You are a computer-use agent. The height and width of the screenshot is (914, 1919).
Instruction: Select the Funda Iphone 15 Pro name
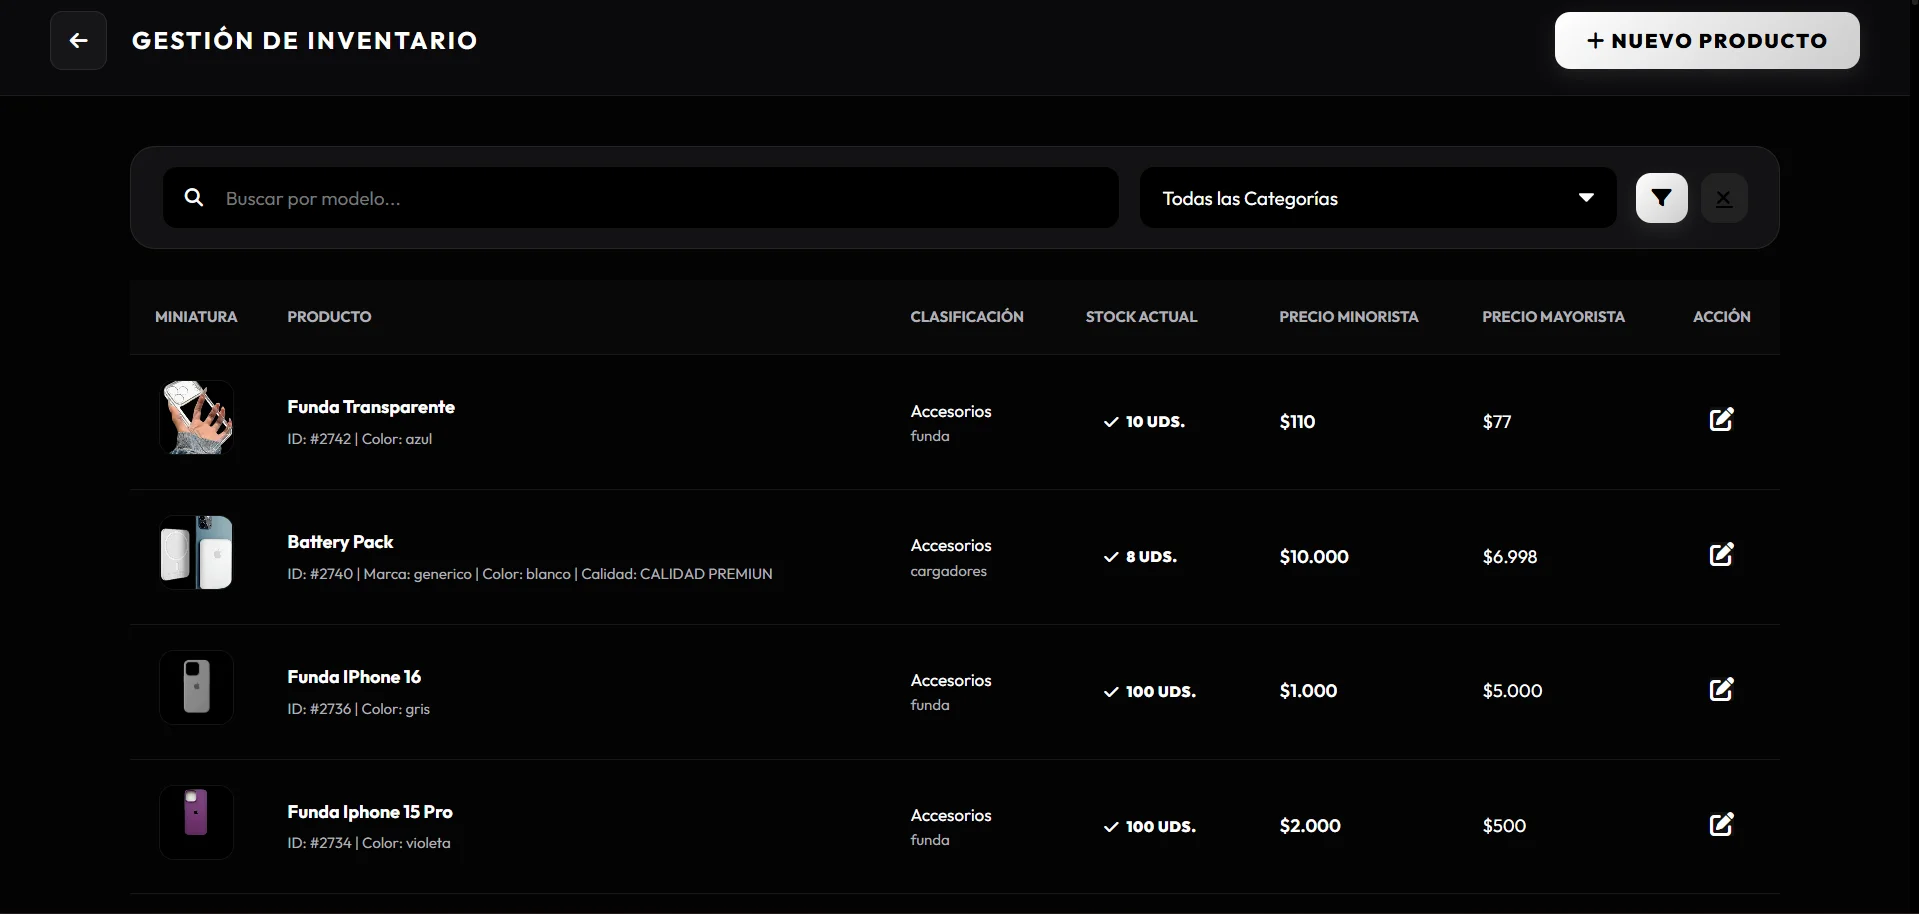[370, 812]
